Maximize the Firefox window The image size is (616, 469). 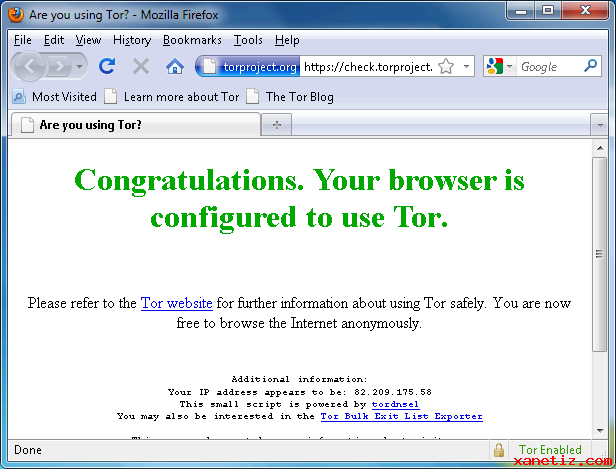pos(548,11)
